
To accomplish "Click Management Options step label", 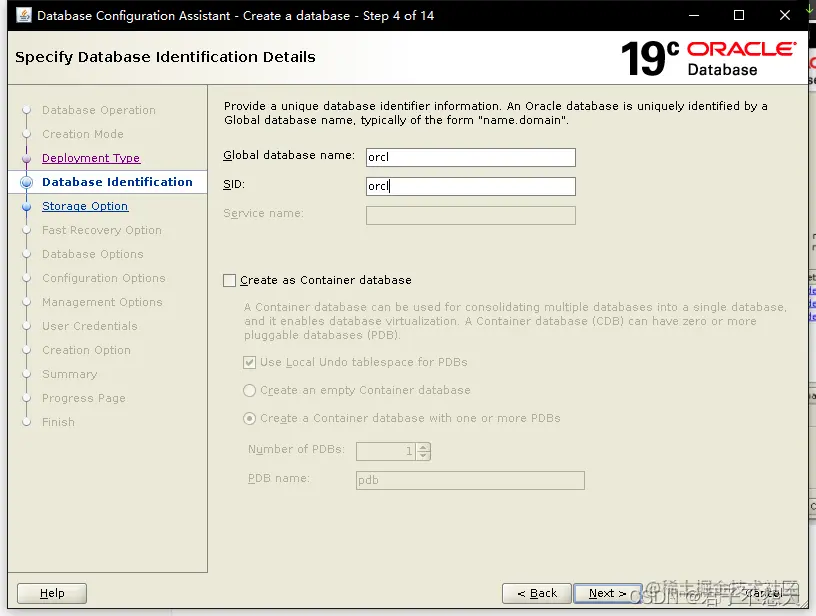I will pos(102,302).
